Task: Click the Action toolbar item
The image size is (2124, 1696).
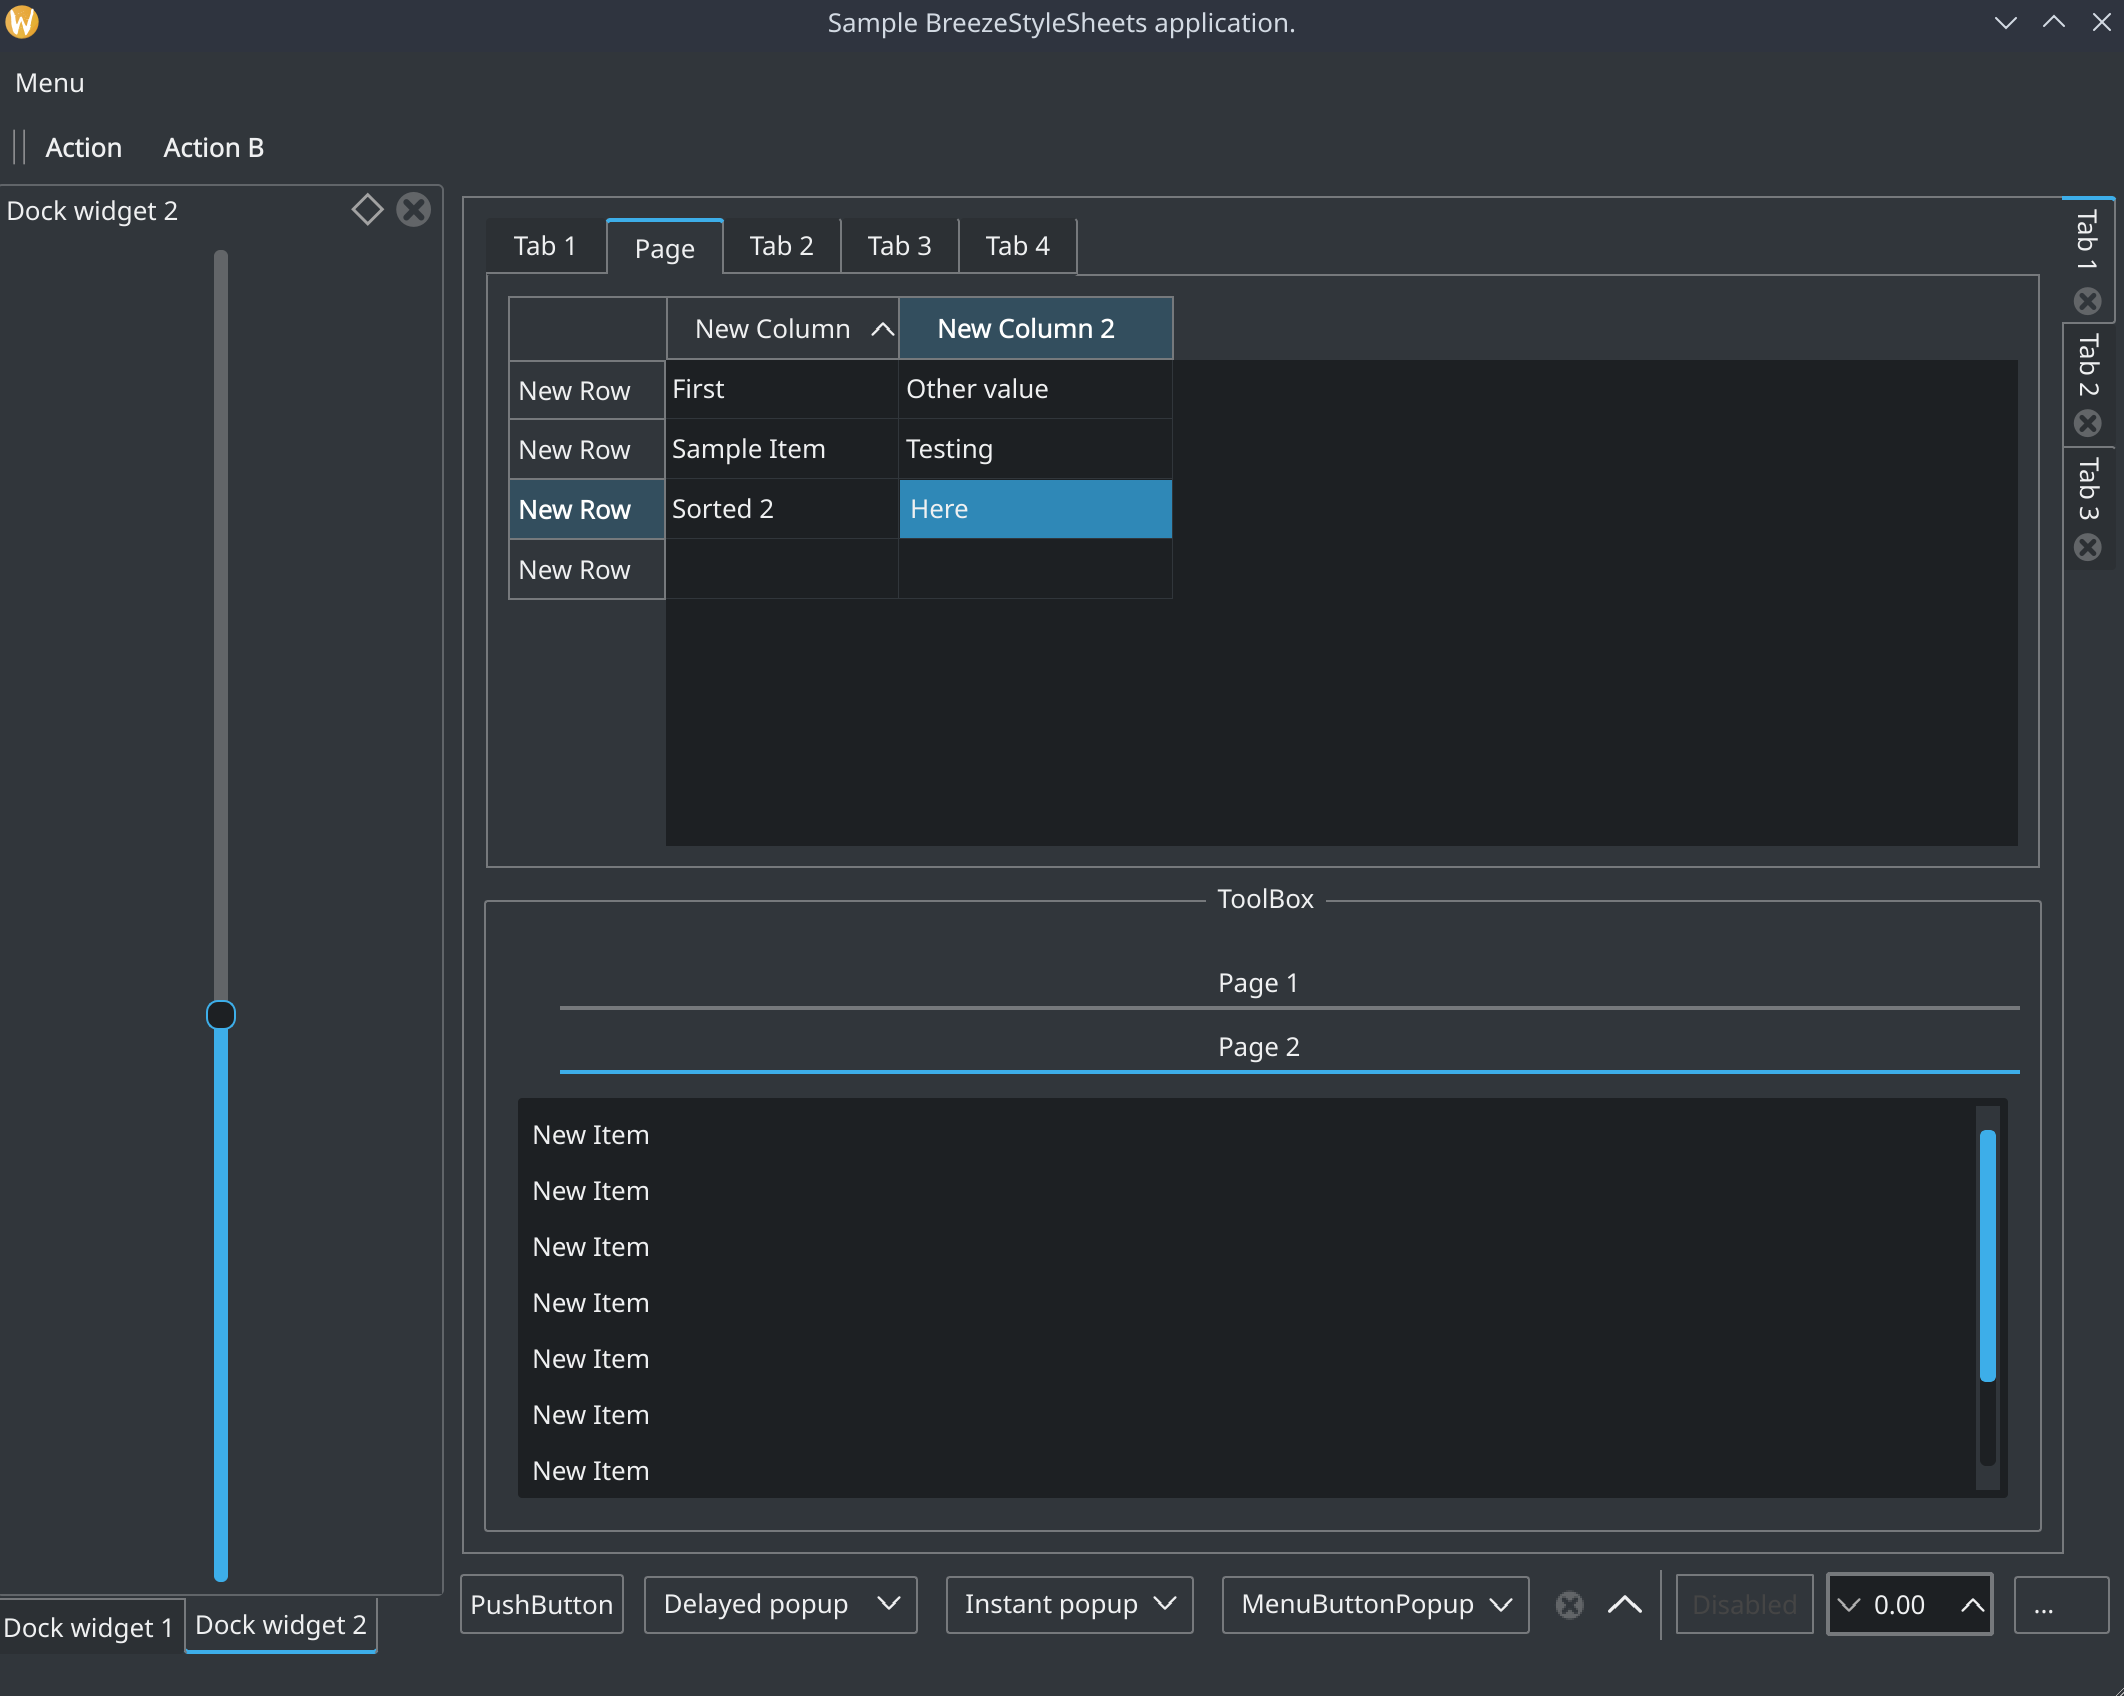Action: tap(84, 147)
